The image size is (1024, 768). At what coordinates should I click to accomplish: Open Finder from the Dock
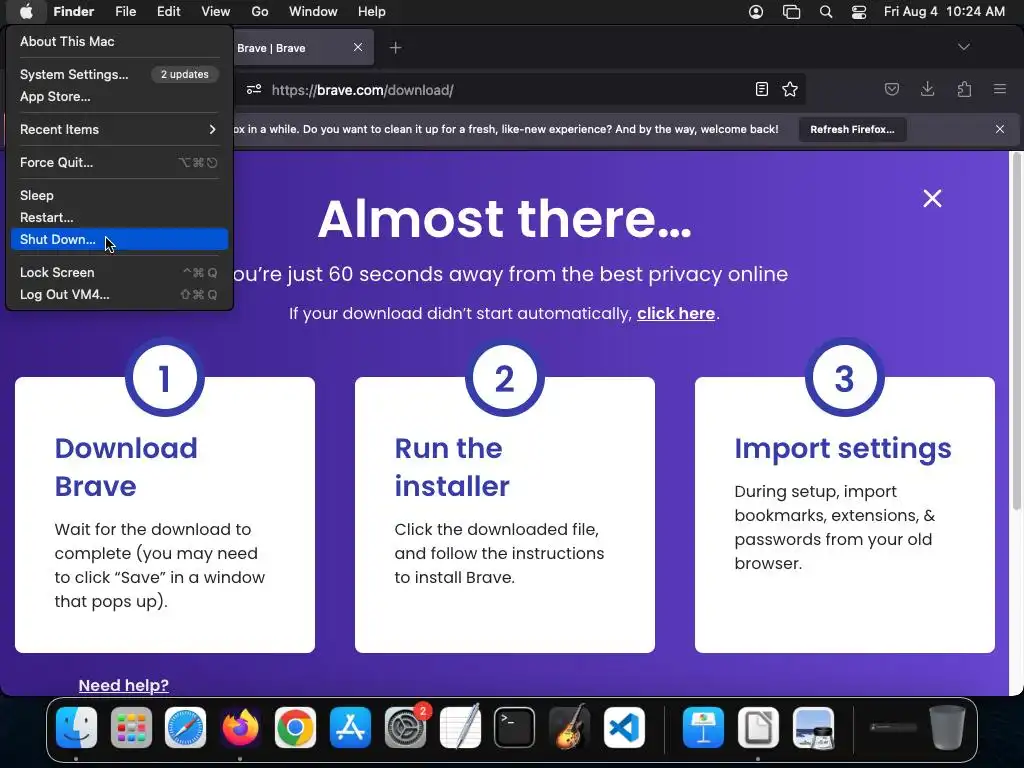tap(76, 727)
